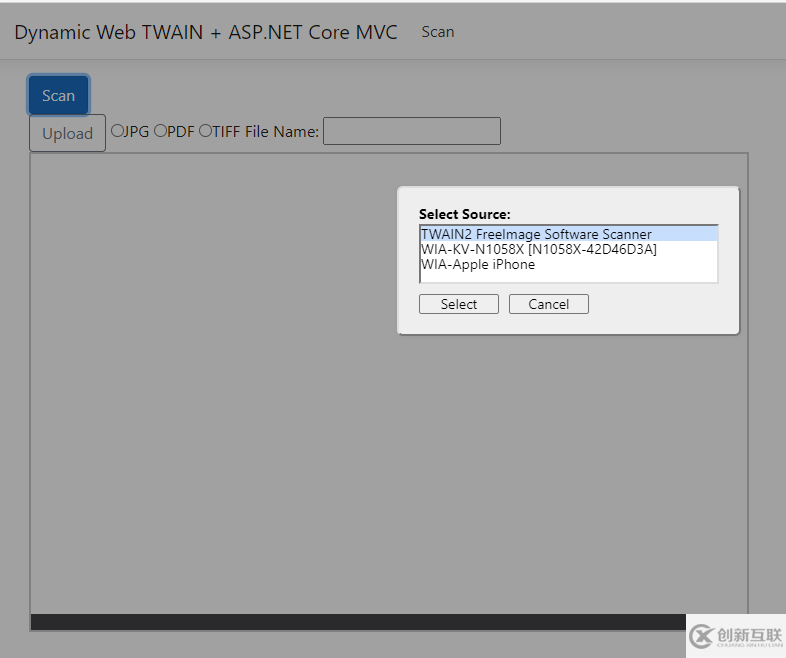Confirm source with Select button
Image resolution: width=786 pixels, height=658 pixels.
coord(459,304)
